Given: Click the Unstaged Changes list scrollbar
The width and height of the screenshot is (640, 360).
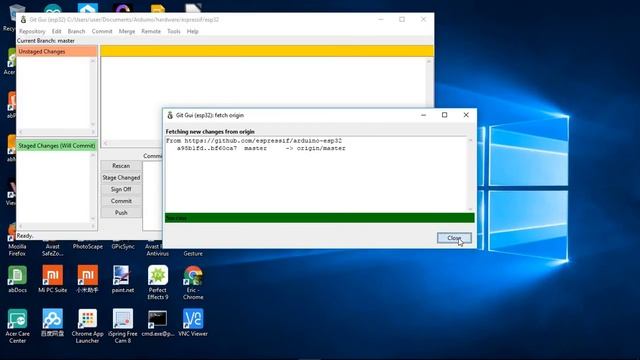Looking at the screenshot, I should click(x=93, y=92).
